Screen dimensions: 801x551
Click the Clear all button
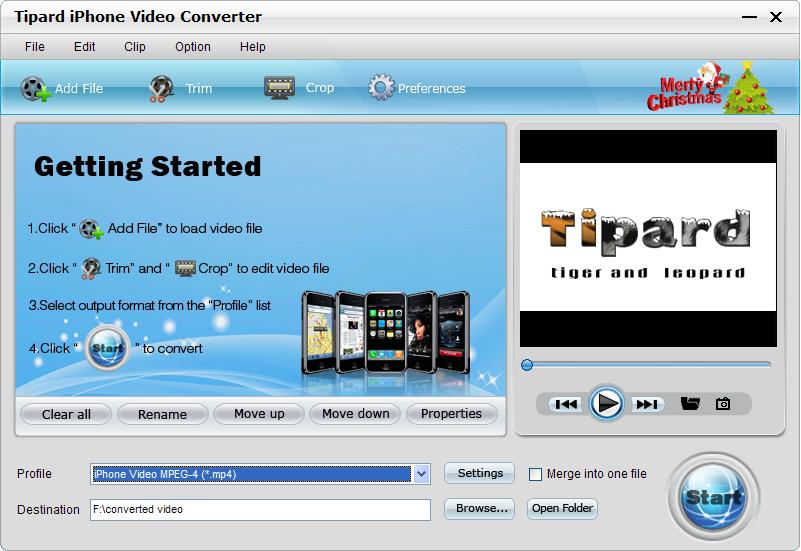[66, 414]
